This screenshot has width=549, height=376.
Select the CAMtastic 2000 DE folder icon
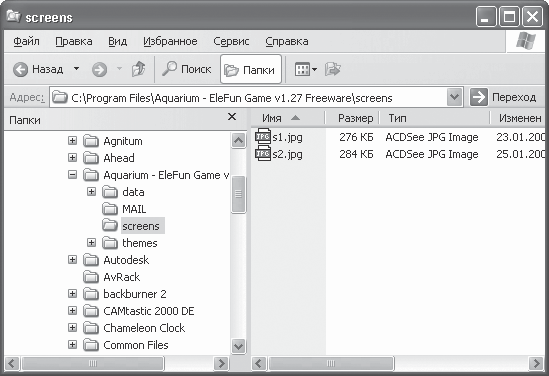[91, 311]
